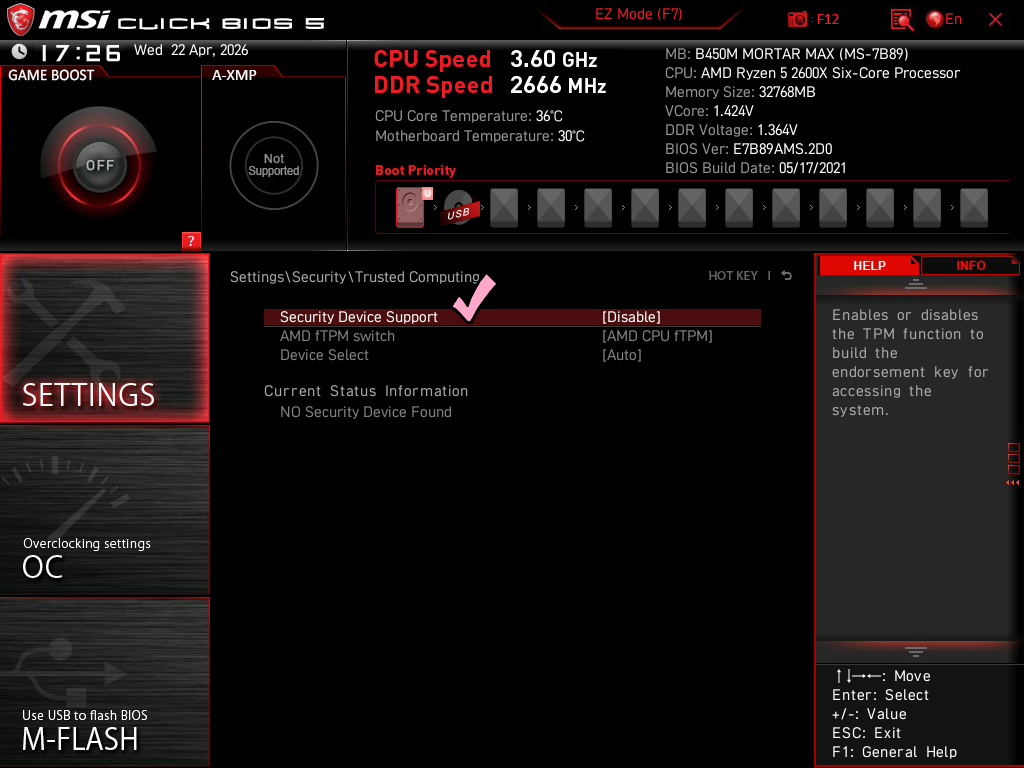Click the help panel bottom grip handle
The width and height of the screenshot is (1024, 768).
tap(916, 651)
